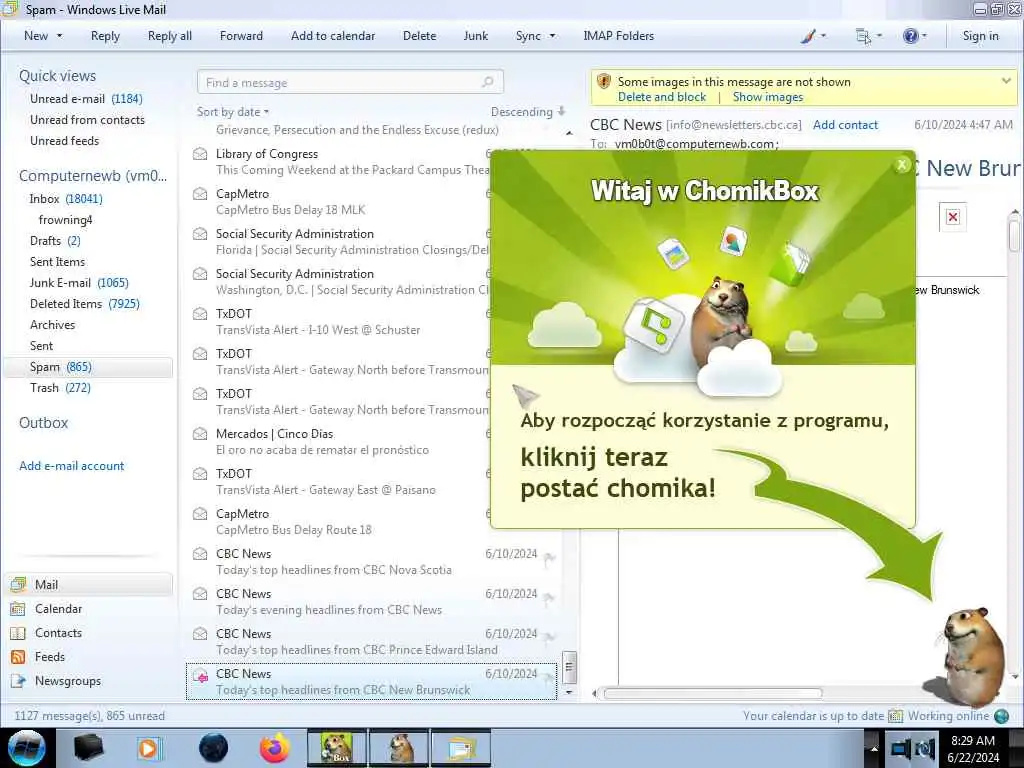Click Delete and block link
1024x768 pixels.
pos(662,97)
